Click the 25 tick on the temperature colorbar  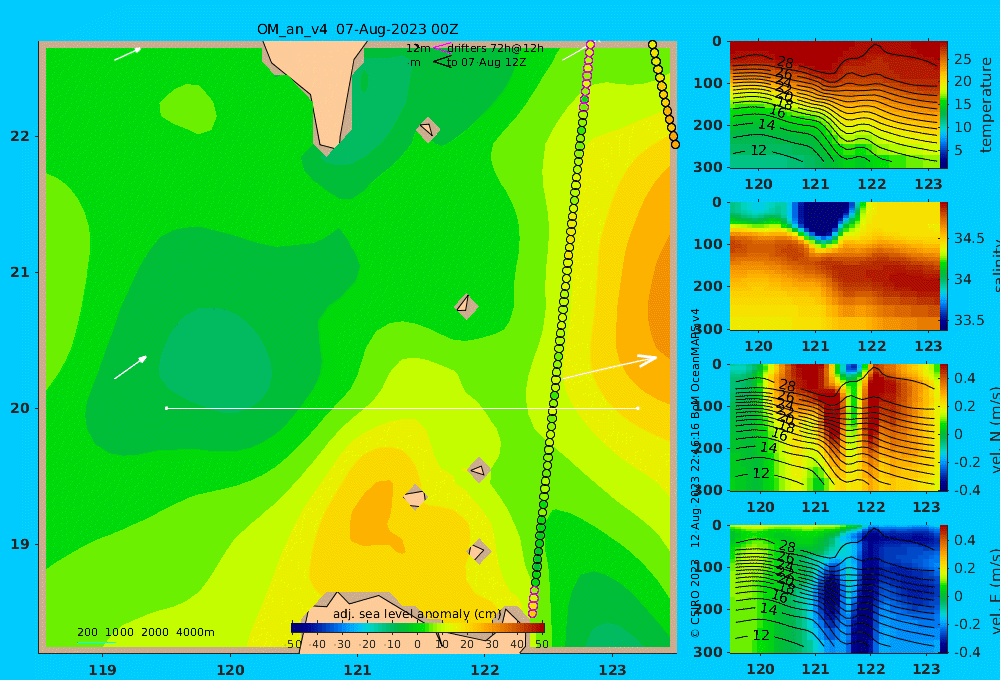[x=962, y=59]
